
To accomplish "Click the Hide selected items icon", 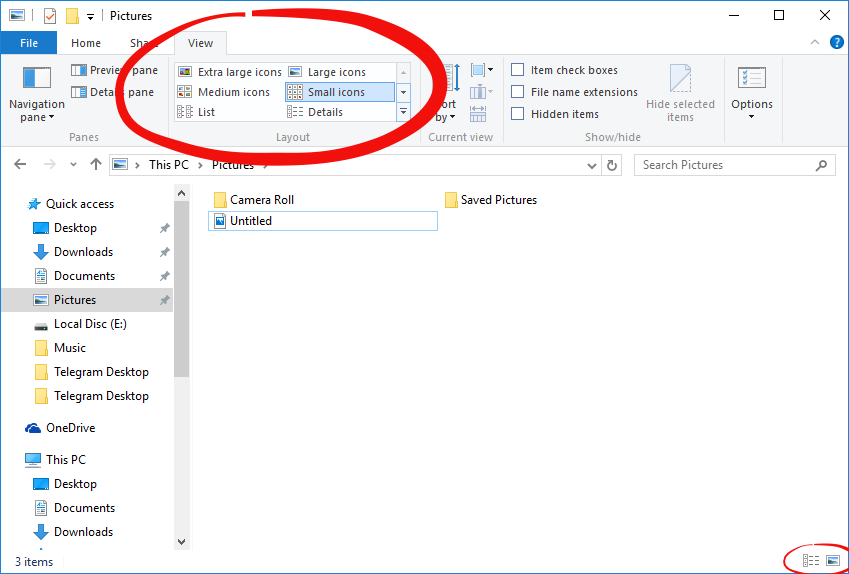I will pos(680,80).
